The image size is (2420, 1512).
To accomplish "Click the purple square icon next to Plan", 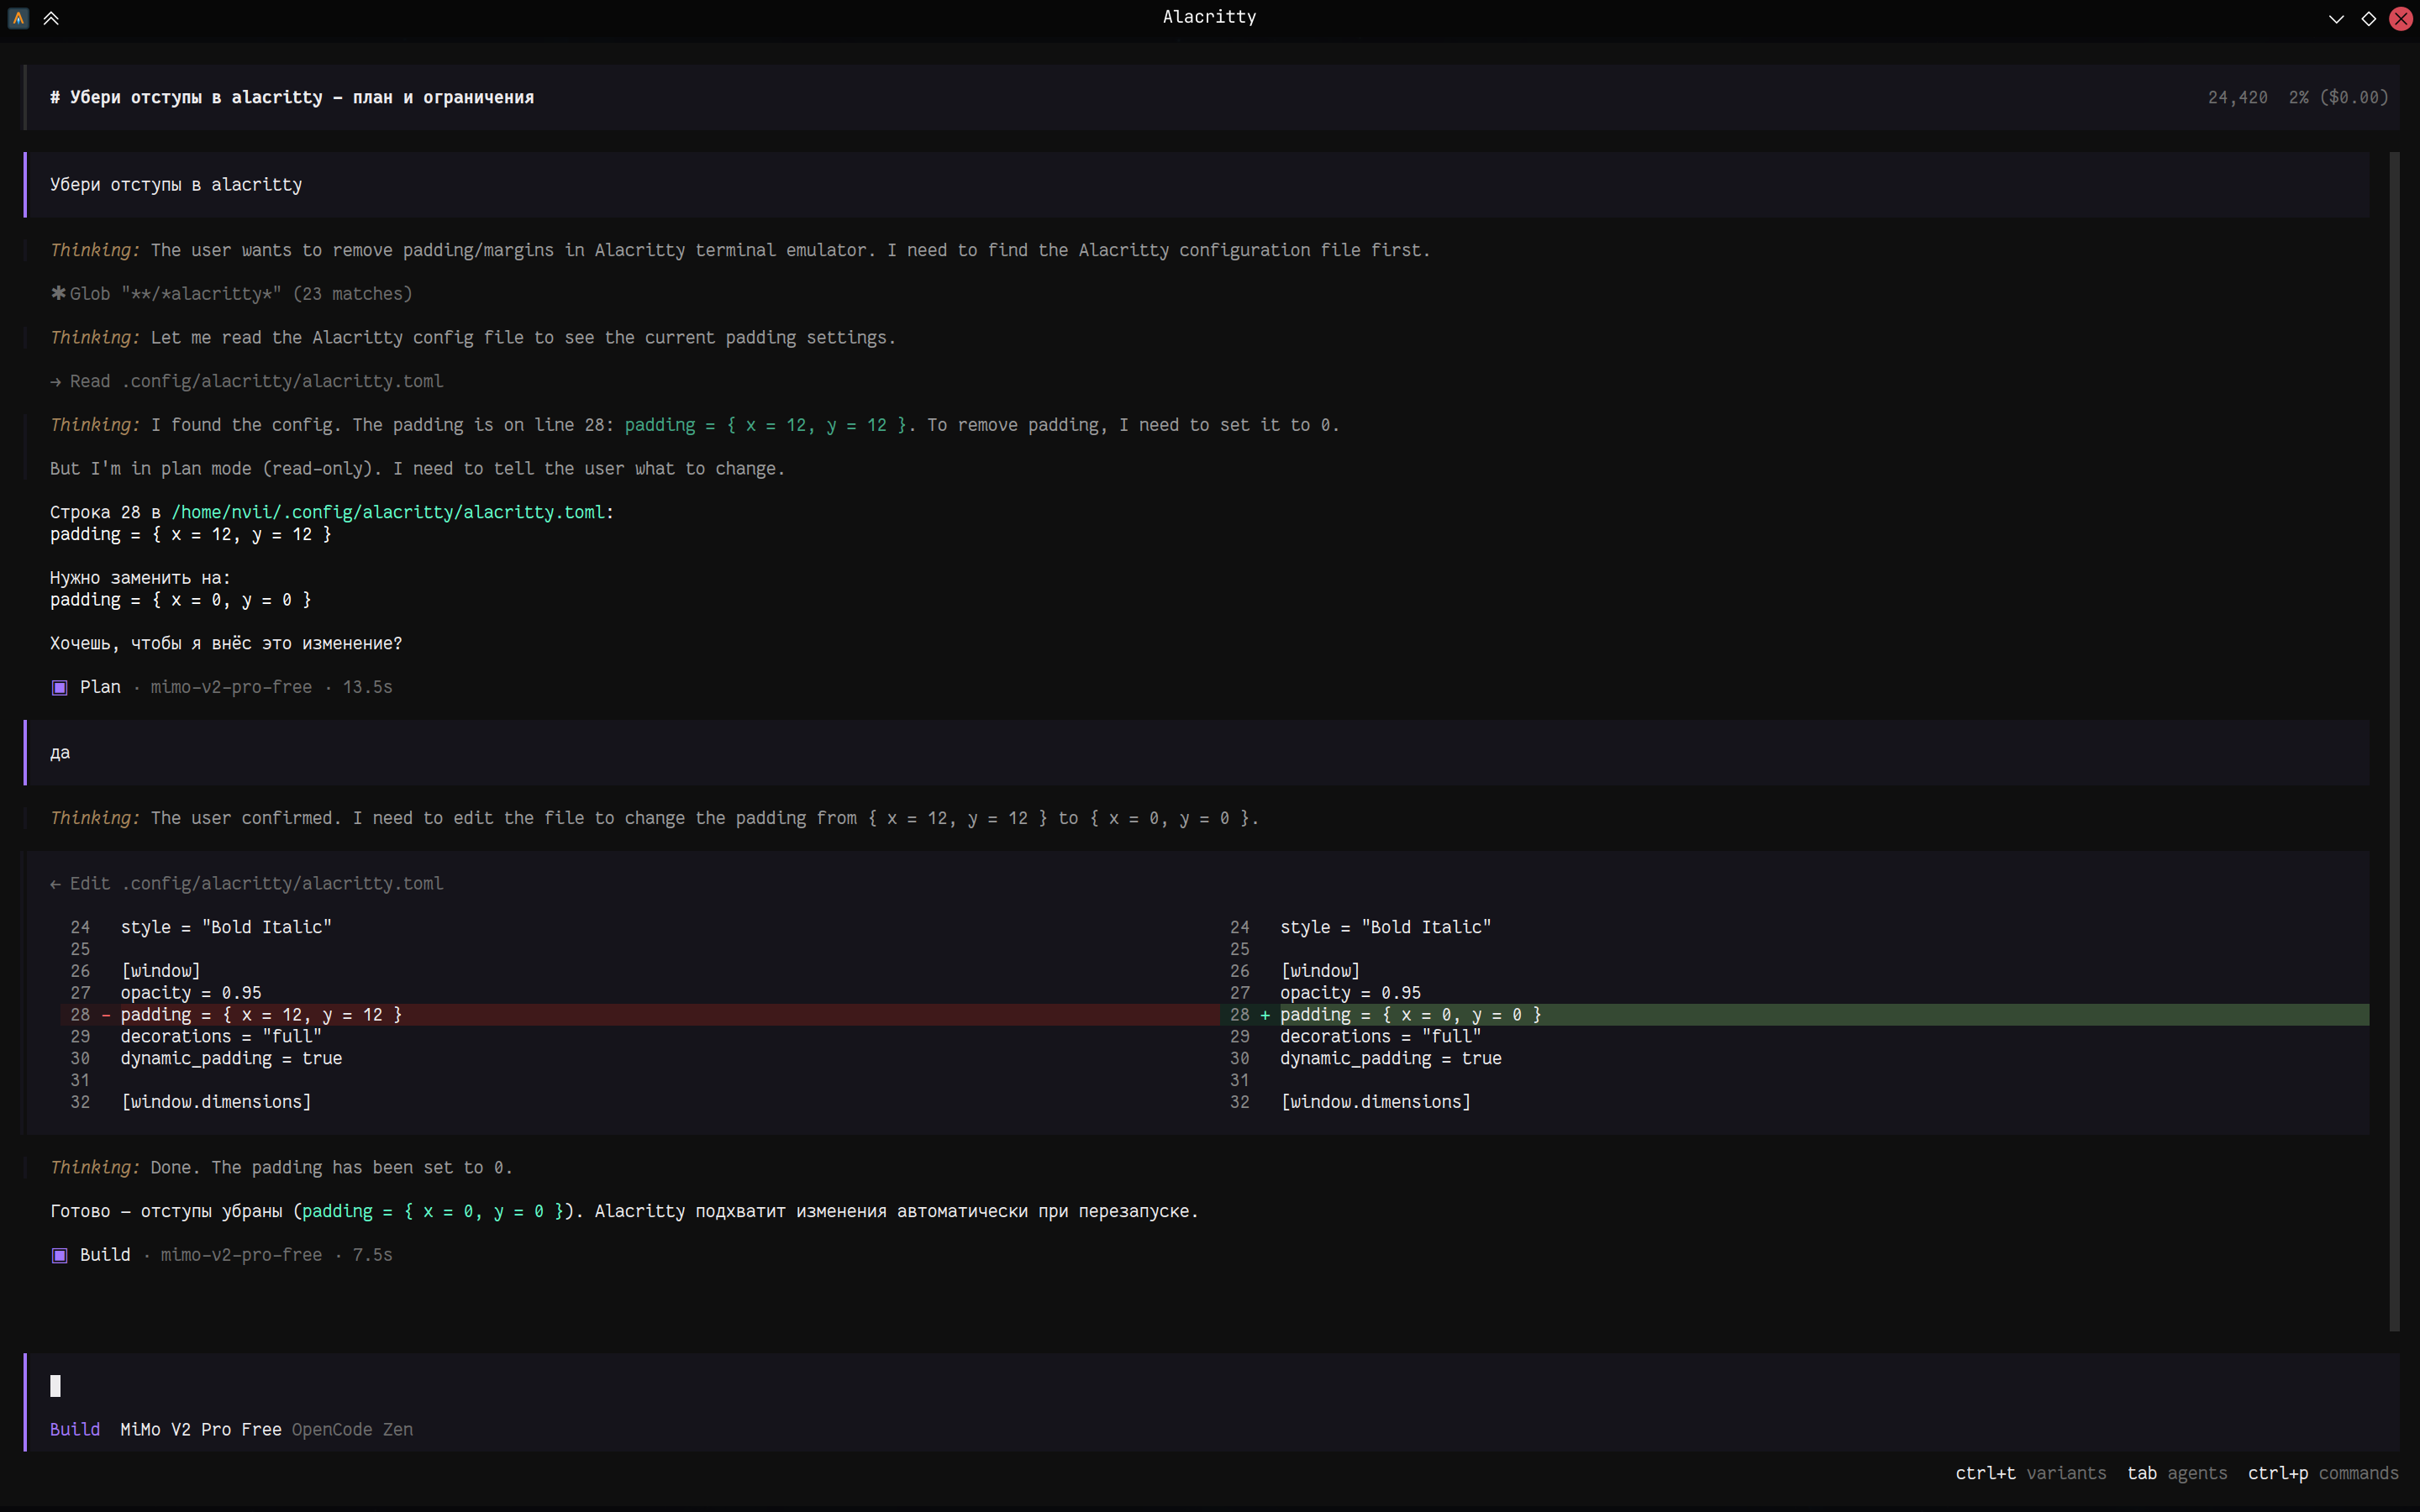I will point(59,687).
